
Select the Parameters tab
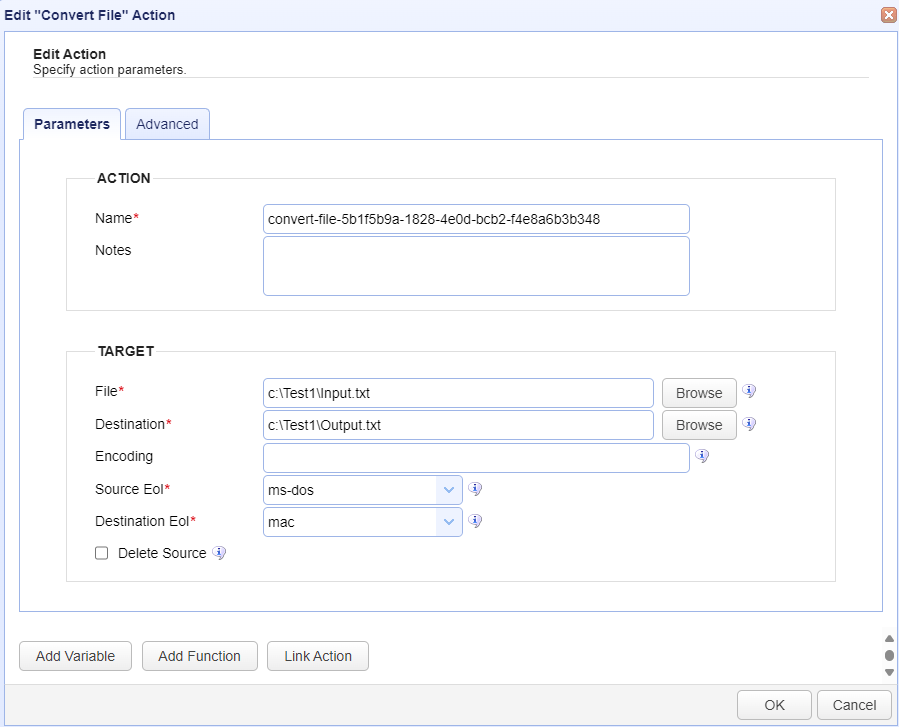[x=72, y=124]
